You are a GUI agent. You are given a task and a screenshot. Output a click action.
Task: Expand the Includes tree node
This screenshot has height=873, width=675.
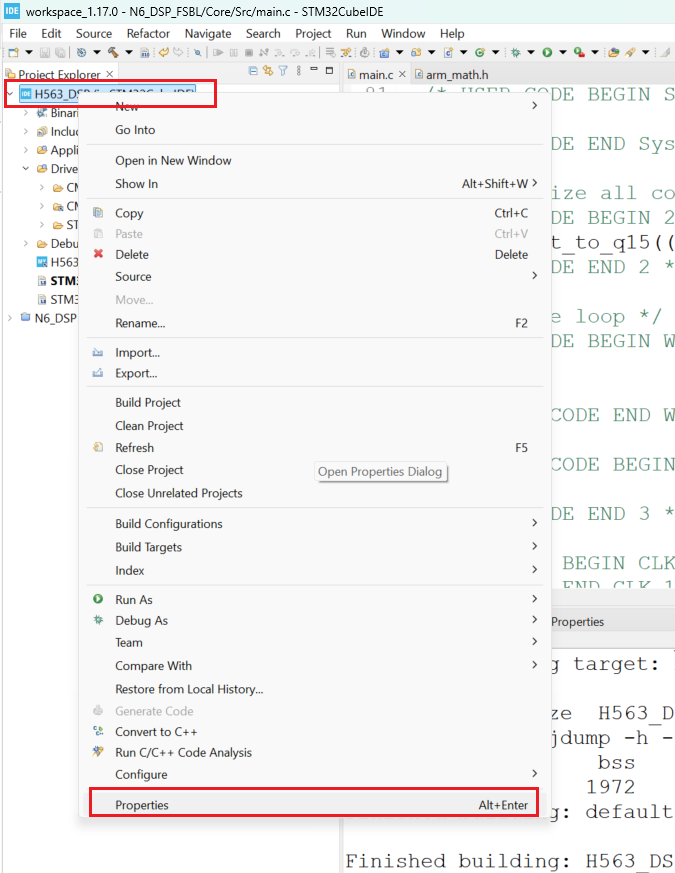click(x=26, y=132)
